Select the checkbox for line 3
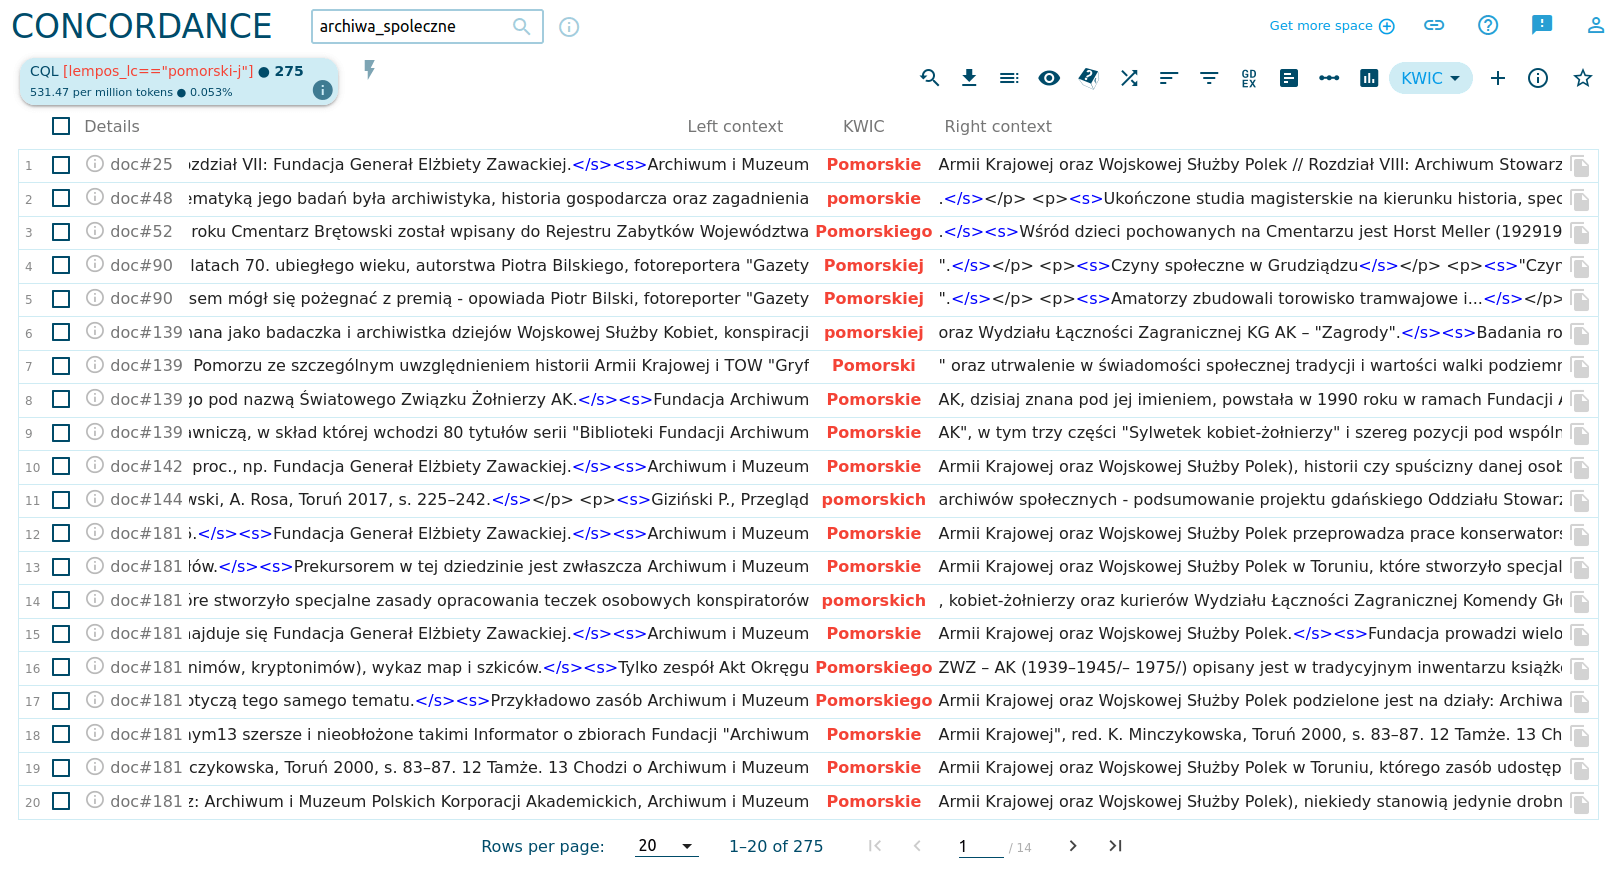The height and width of the screenshot is (878, 1615). [61, 232]
